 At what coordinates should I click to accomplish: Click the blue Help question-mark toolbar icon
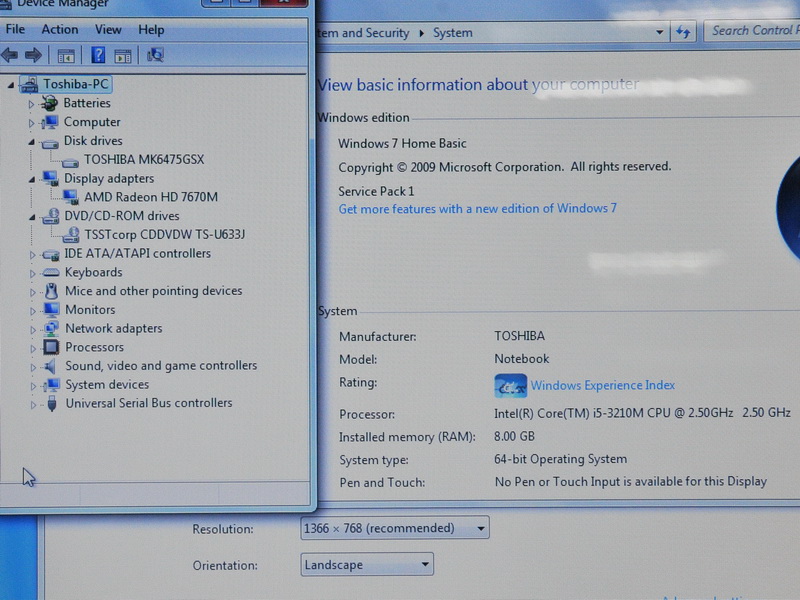98,55
